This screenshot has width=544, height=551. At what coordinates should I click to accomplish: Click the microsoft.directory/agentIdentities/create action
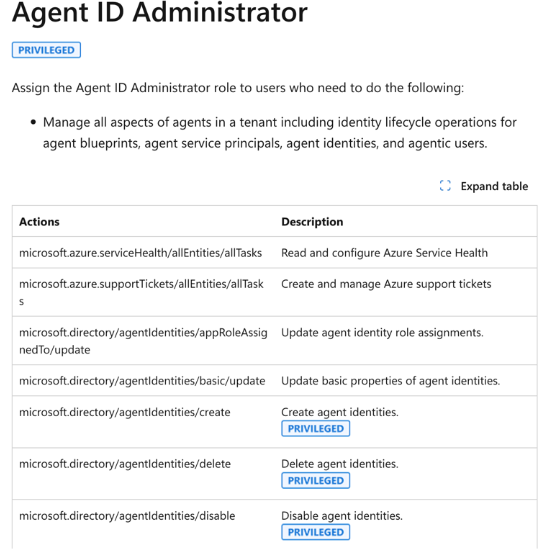tap(125, 412)
